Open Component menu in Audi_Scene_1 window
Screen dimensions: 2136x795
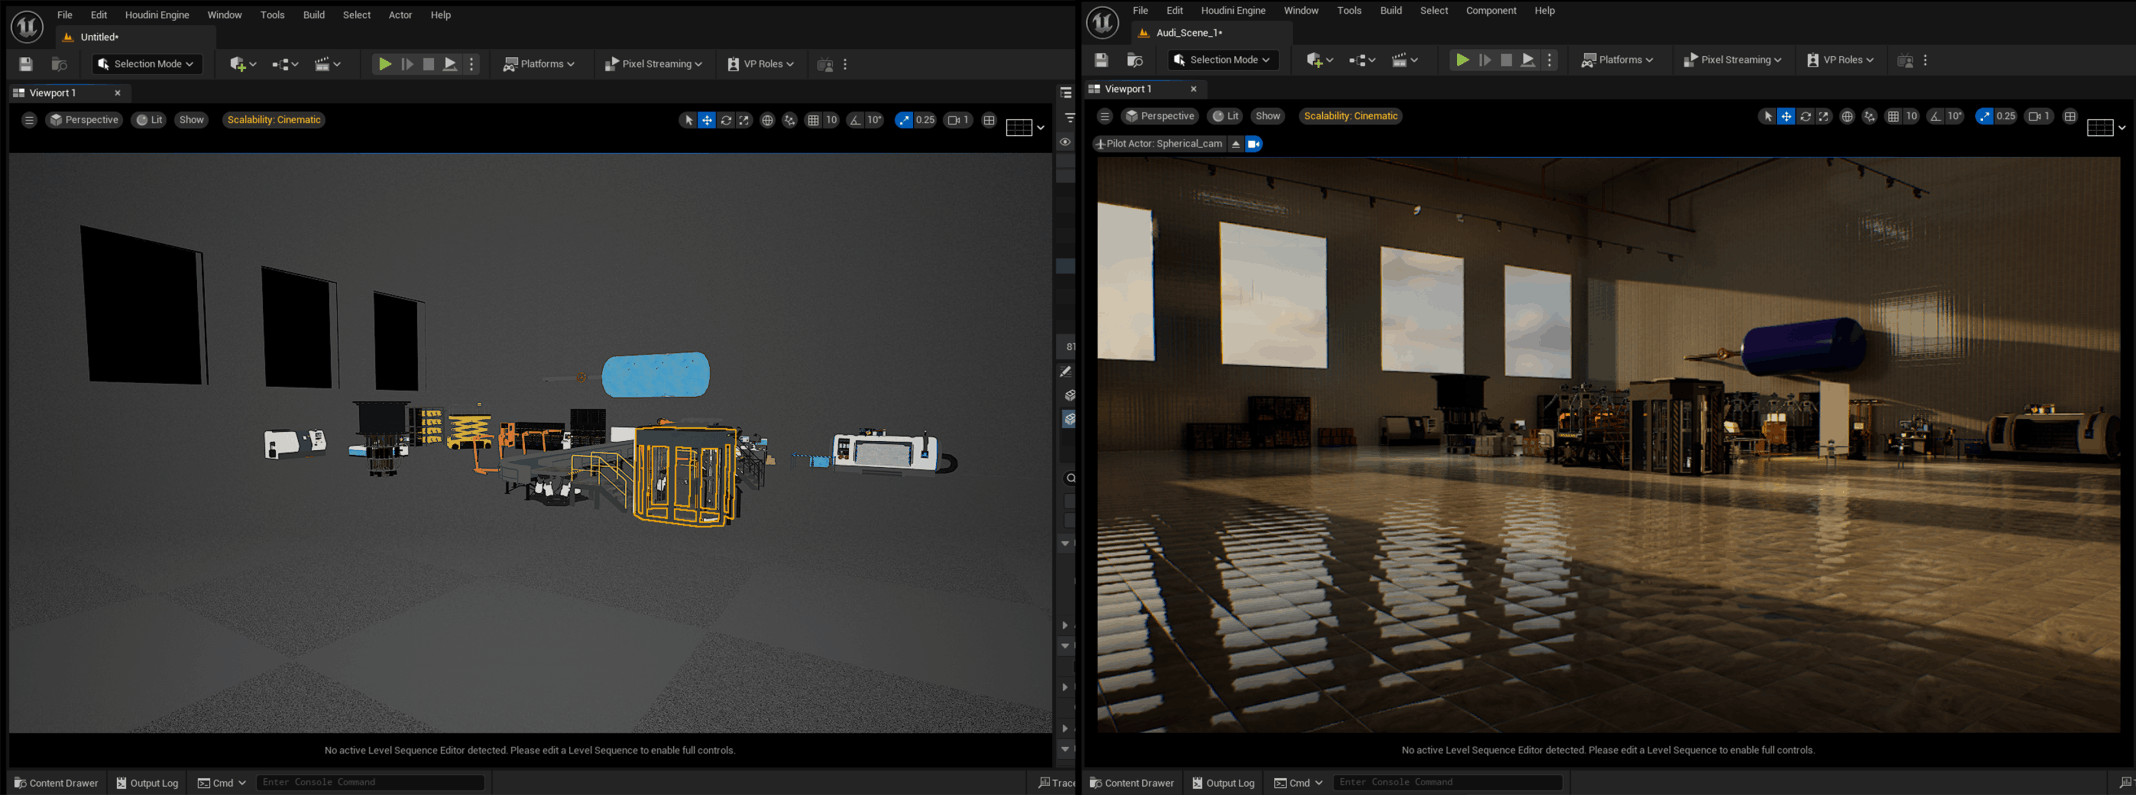pos(1491,11)
